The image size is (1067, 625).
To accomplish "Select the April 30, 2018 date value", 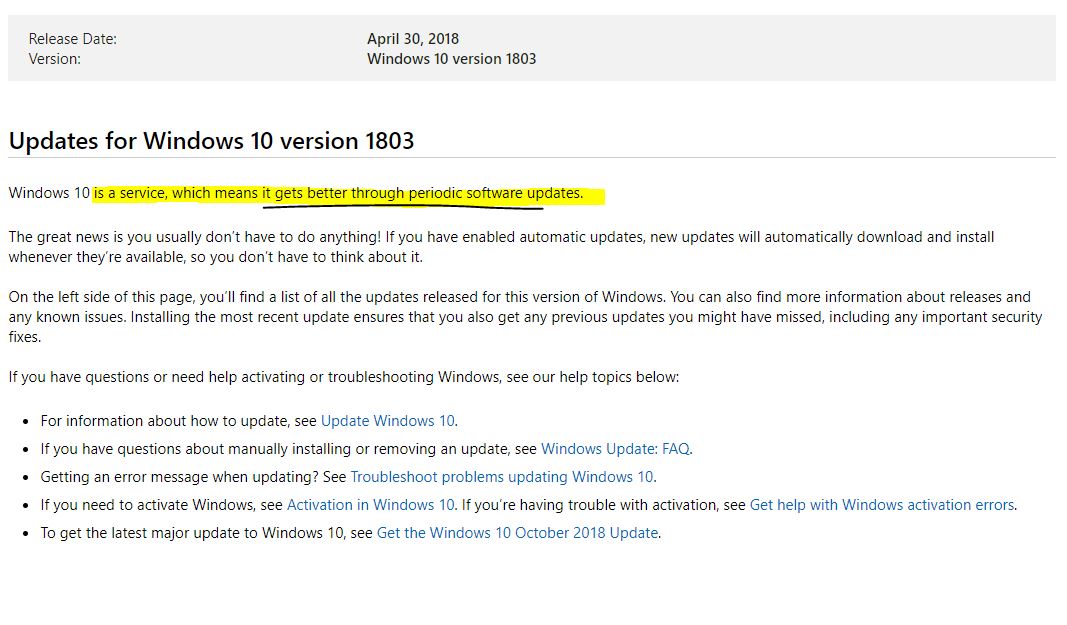I will [412, 39].
